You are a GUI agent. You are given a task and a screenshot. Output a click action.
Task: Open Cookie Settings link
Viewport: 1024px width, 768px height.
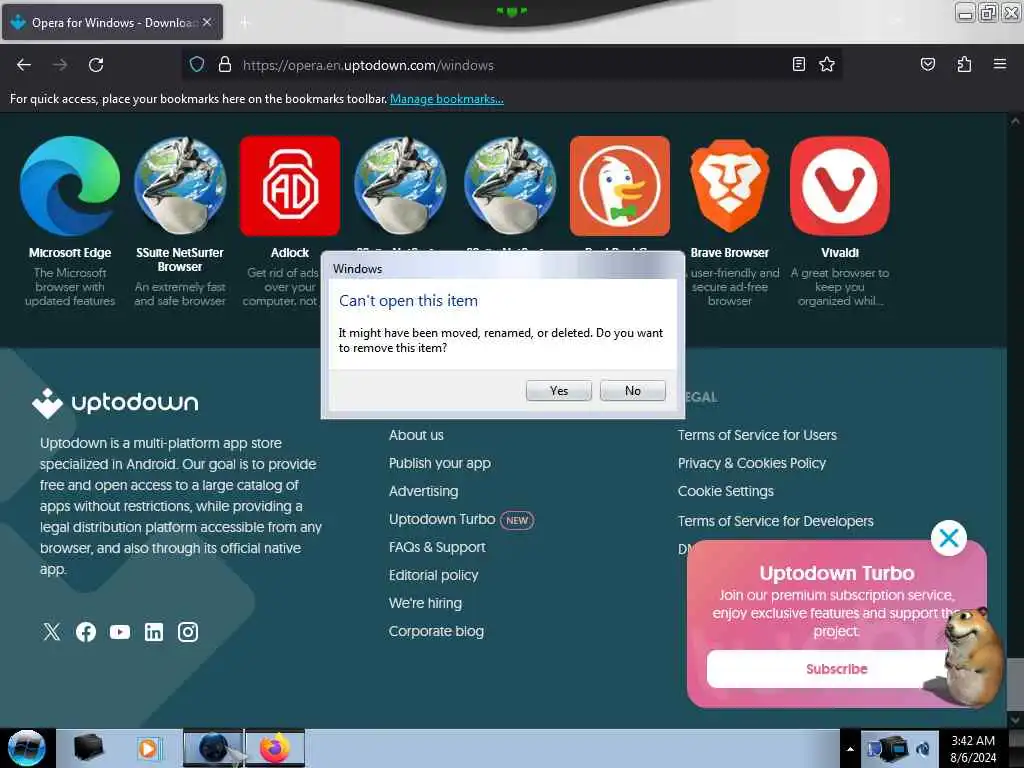726,491
